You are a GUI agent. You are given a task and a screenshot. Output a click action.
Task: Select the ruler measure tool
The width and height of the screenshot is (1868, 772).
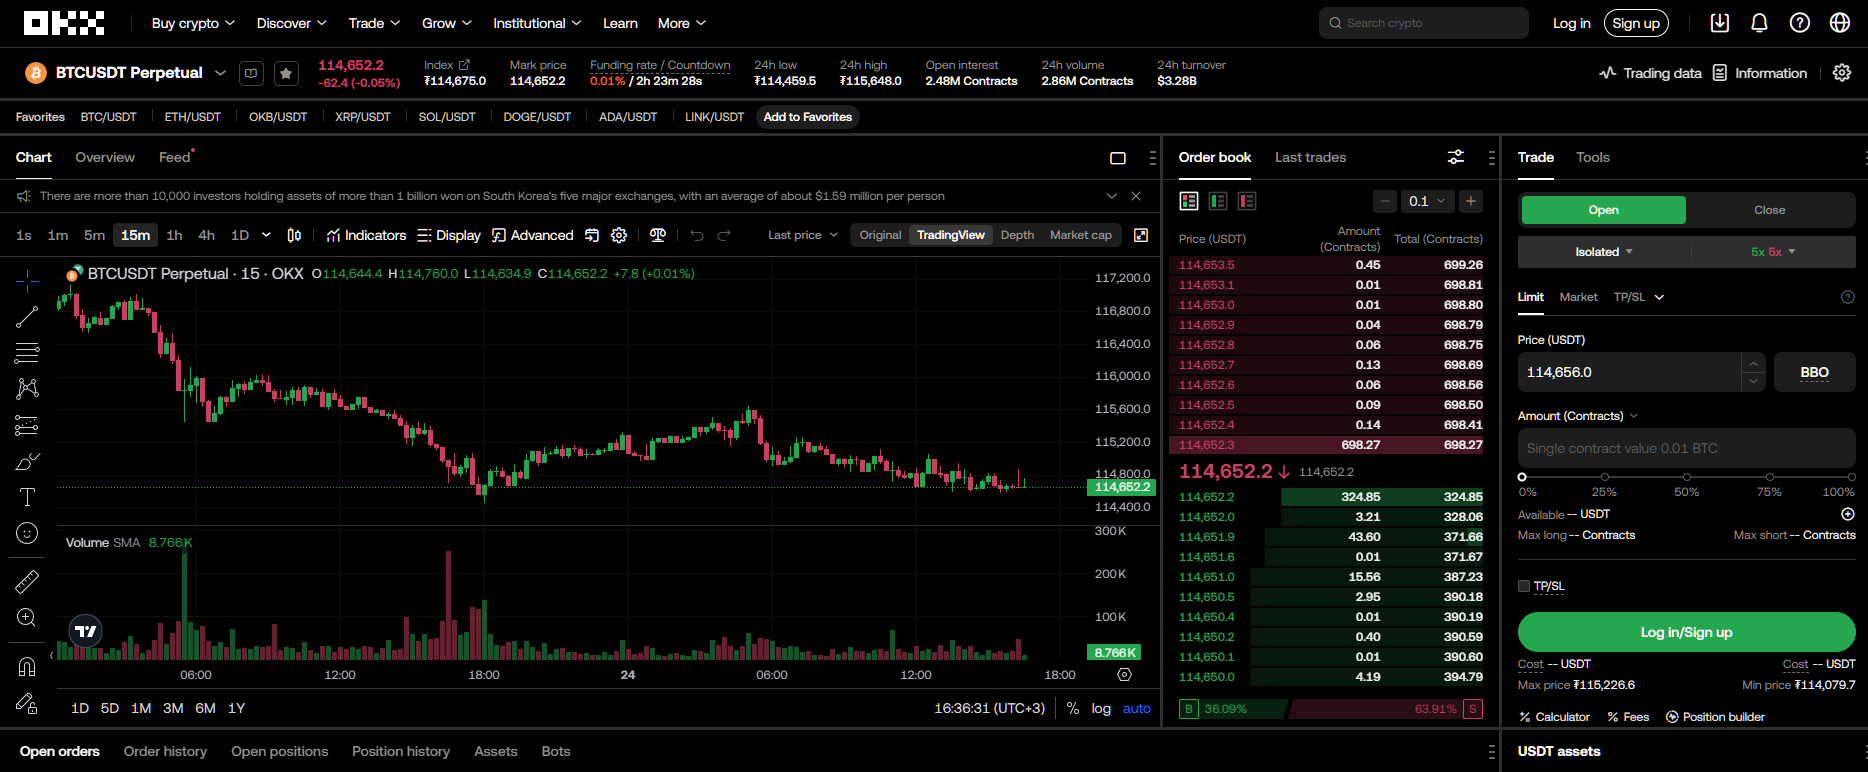(x=27, y=581)
